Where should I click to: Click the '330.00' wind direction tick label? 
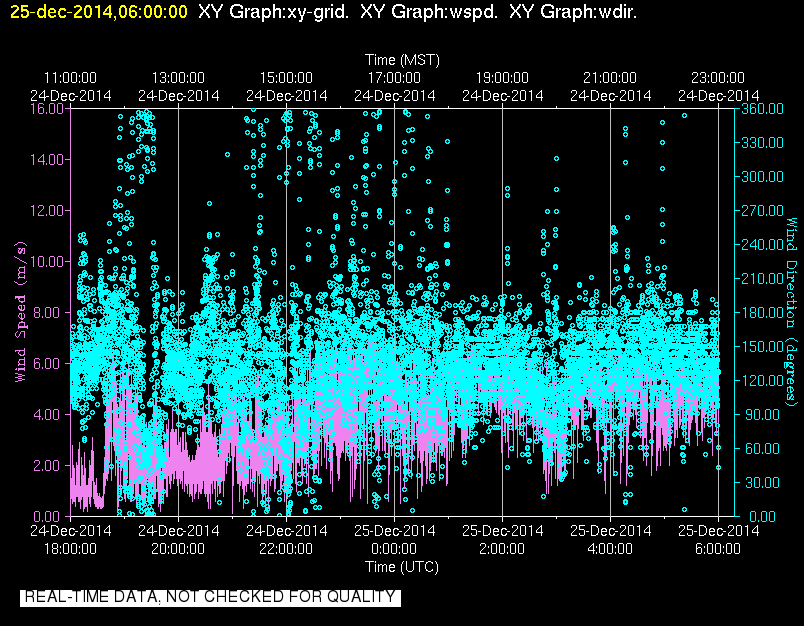tap(762, 143)
